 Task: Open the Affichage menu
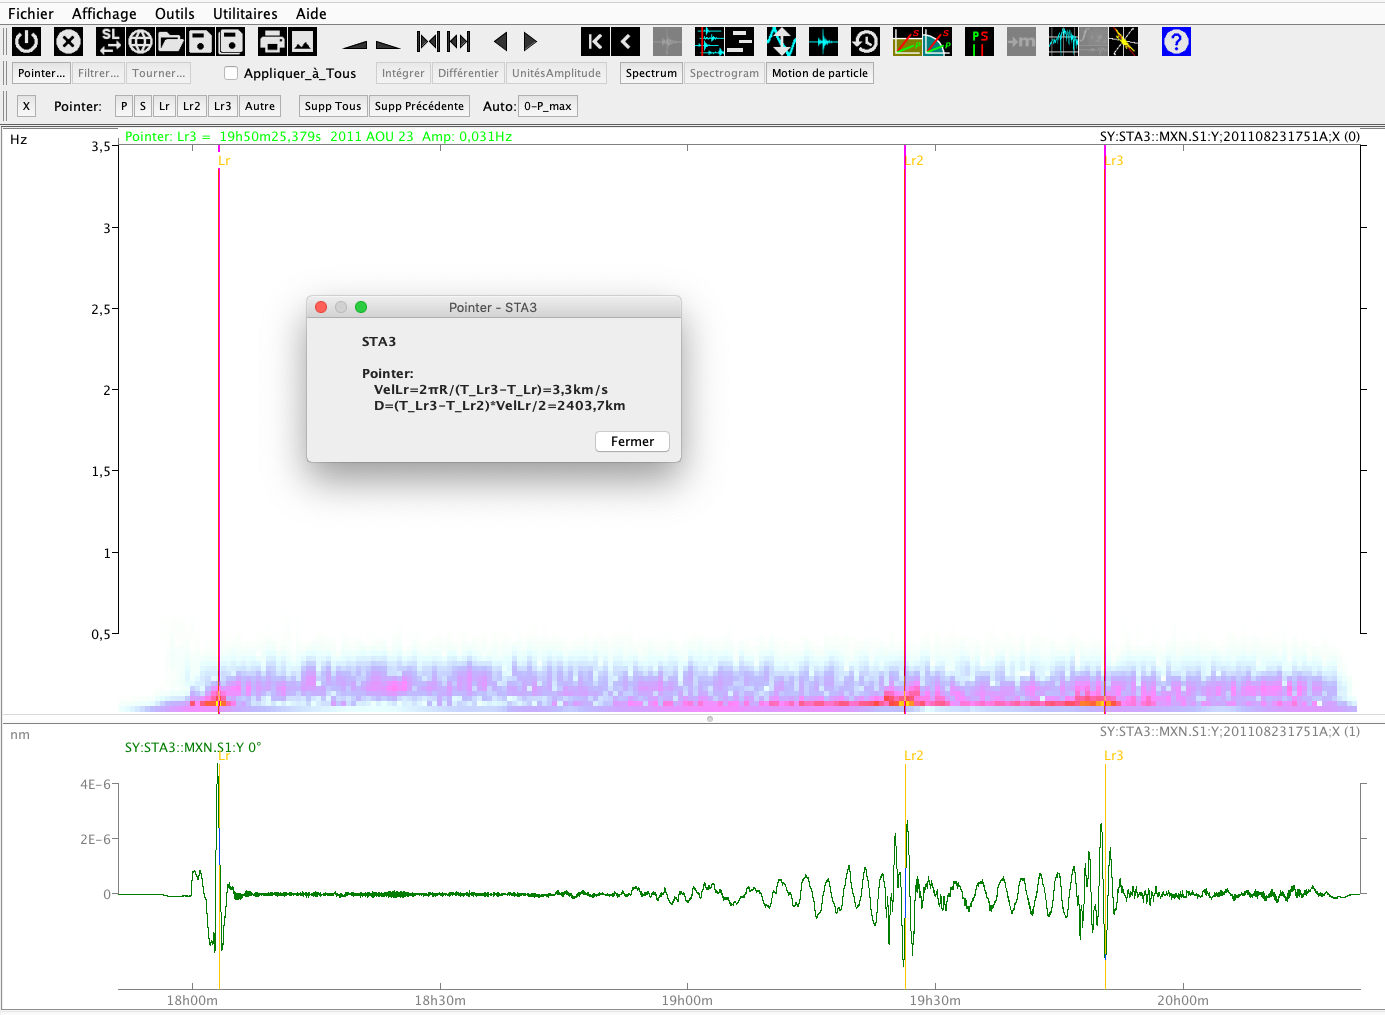(104, 13)
